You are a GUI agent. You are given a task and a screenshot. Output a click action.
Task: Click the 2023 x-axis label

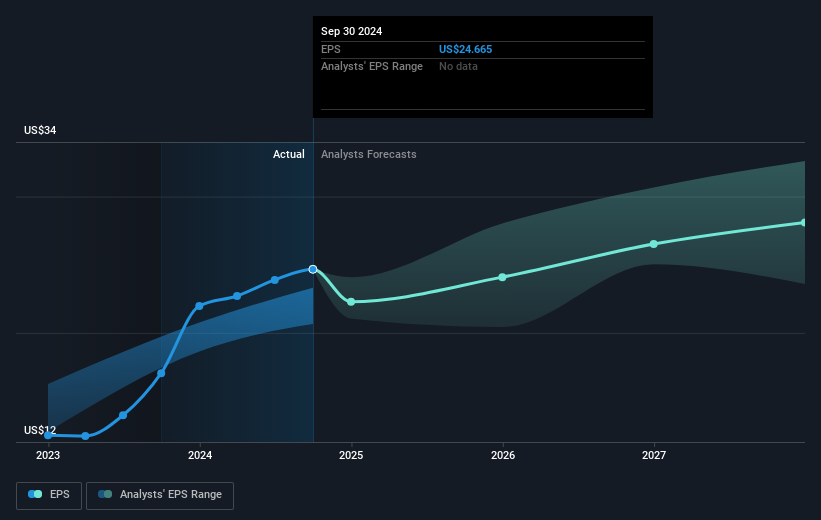point(48,455)
